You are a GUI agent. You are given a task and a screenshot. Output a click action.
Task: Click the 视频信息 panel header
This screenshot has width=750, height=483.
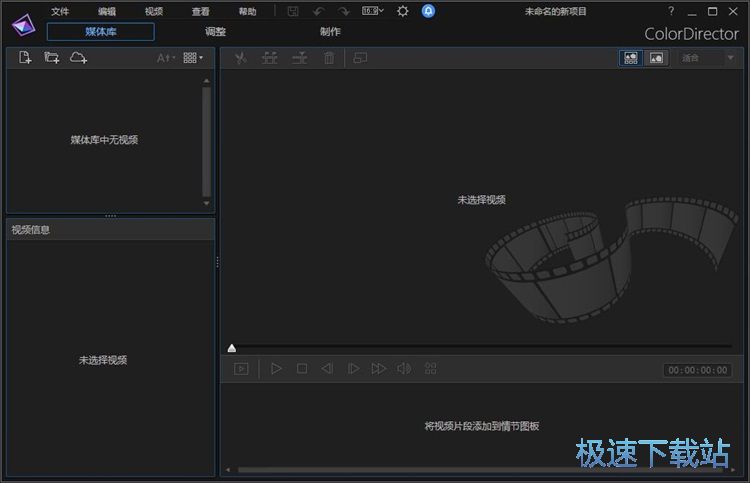coord(110,230)
